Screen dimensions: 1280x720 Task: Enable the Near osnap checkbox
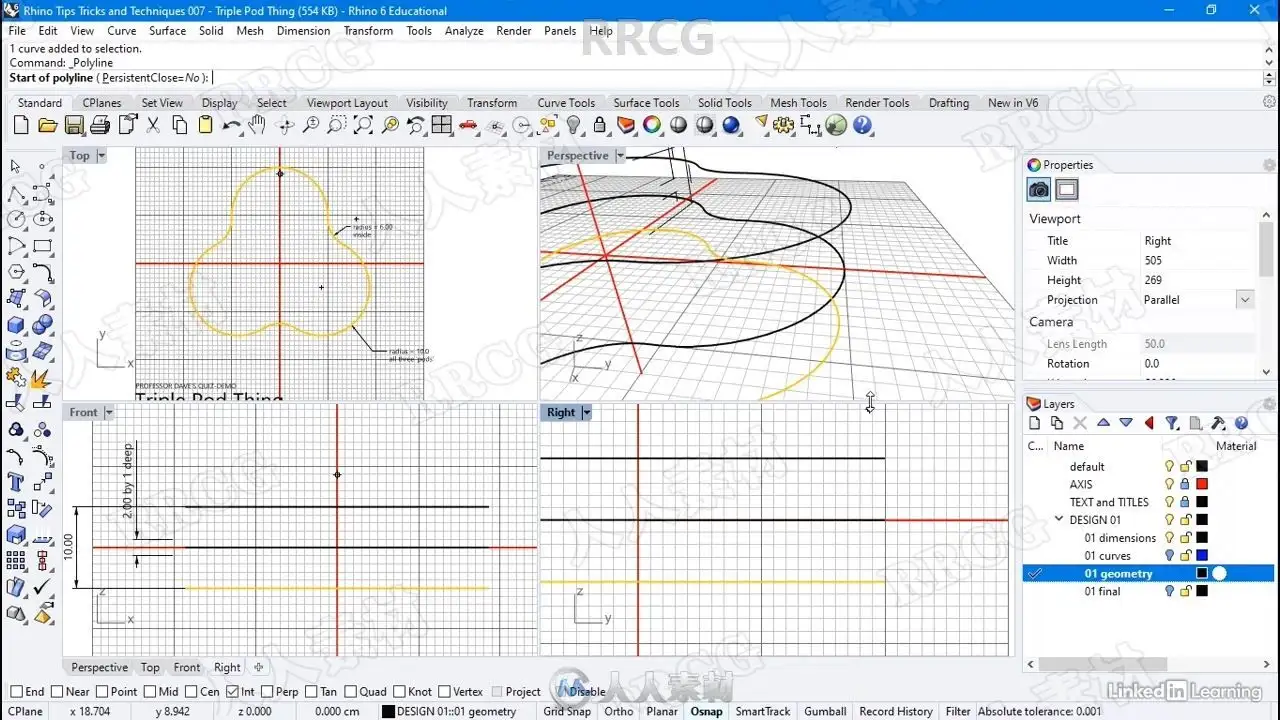tap(56, 691)
